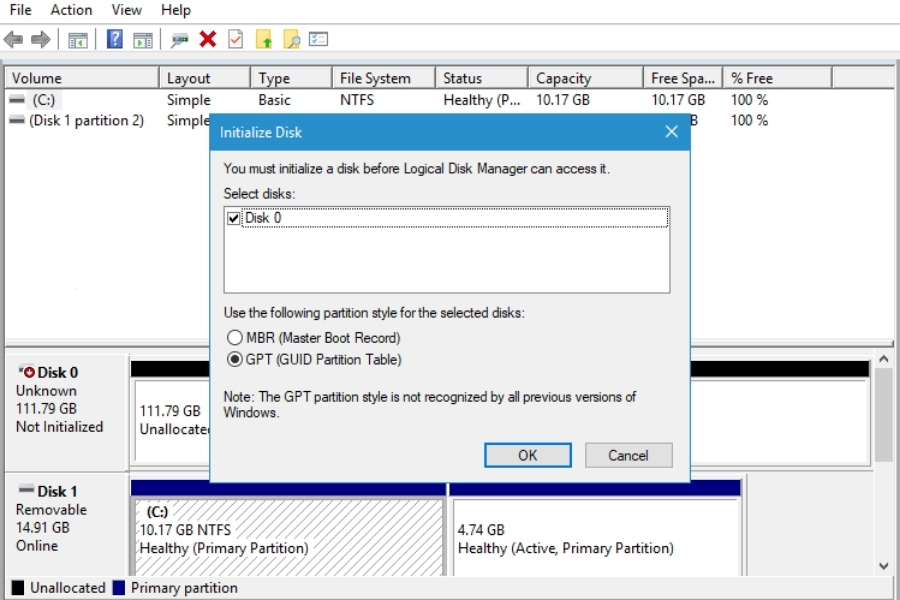
Task: Click the Show/Hide Console Tree icon
Action: point(77,40)
